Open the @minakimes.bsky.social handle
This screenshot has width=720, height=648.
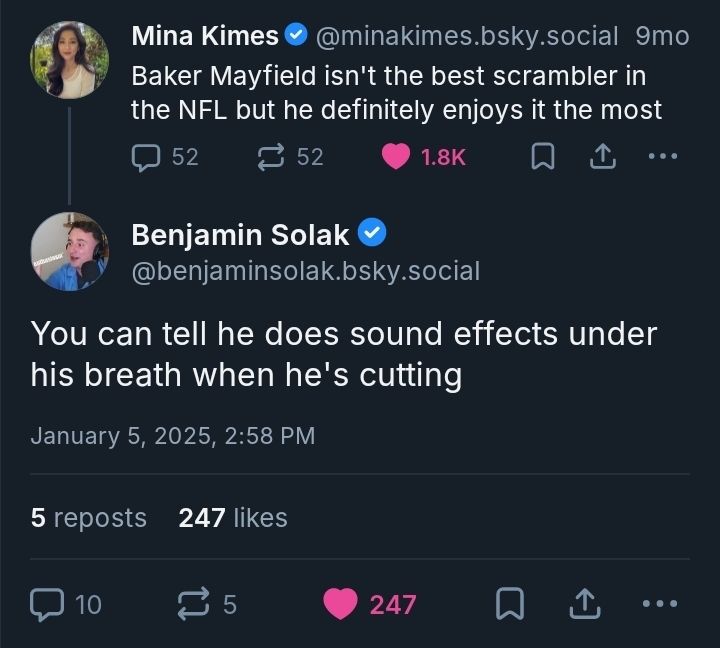click(467, 36)
